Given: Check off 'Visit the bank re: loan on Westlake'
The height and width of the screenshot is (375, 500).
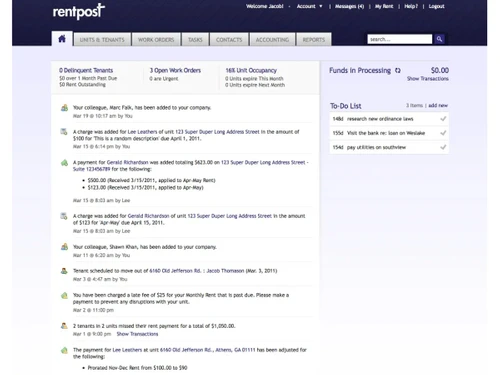Looking at the screenshot, I should 443,133.
